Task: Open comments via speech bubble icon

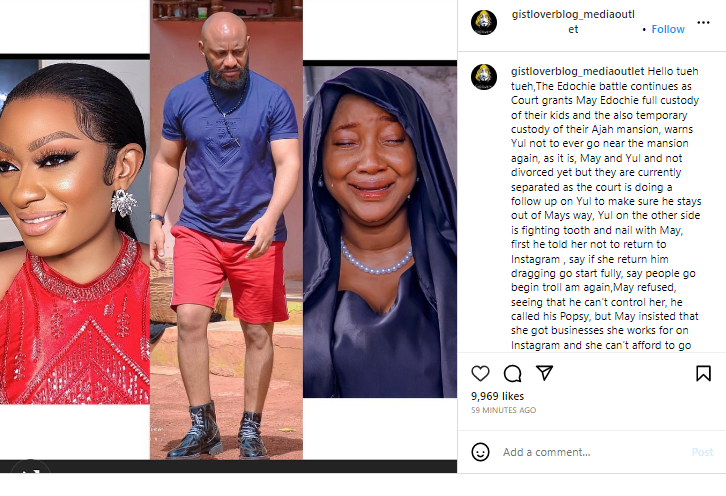Action: [513, 373]
